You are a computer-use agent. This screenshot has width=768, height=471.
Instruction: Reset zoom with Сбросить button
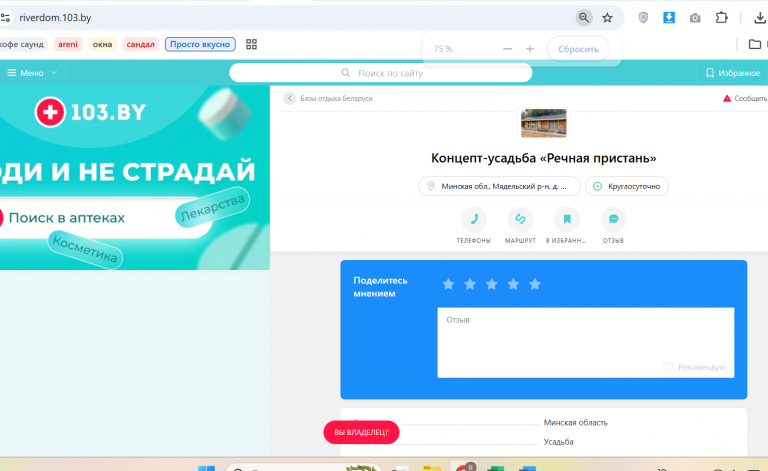coord(578,49)
